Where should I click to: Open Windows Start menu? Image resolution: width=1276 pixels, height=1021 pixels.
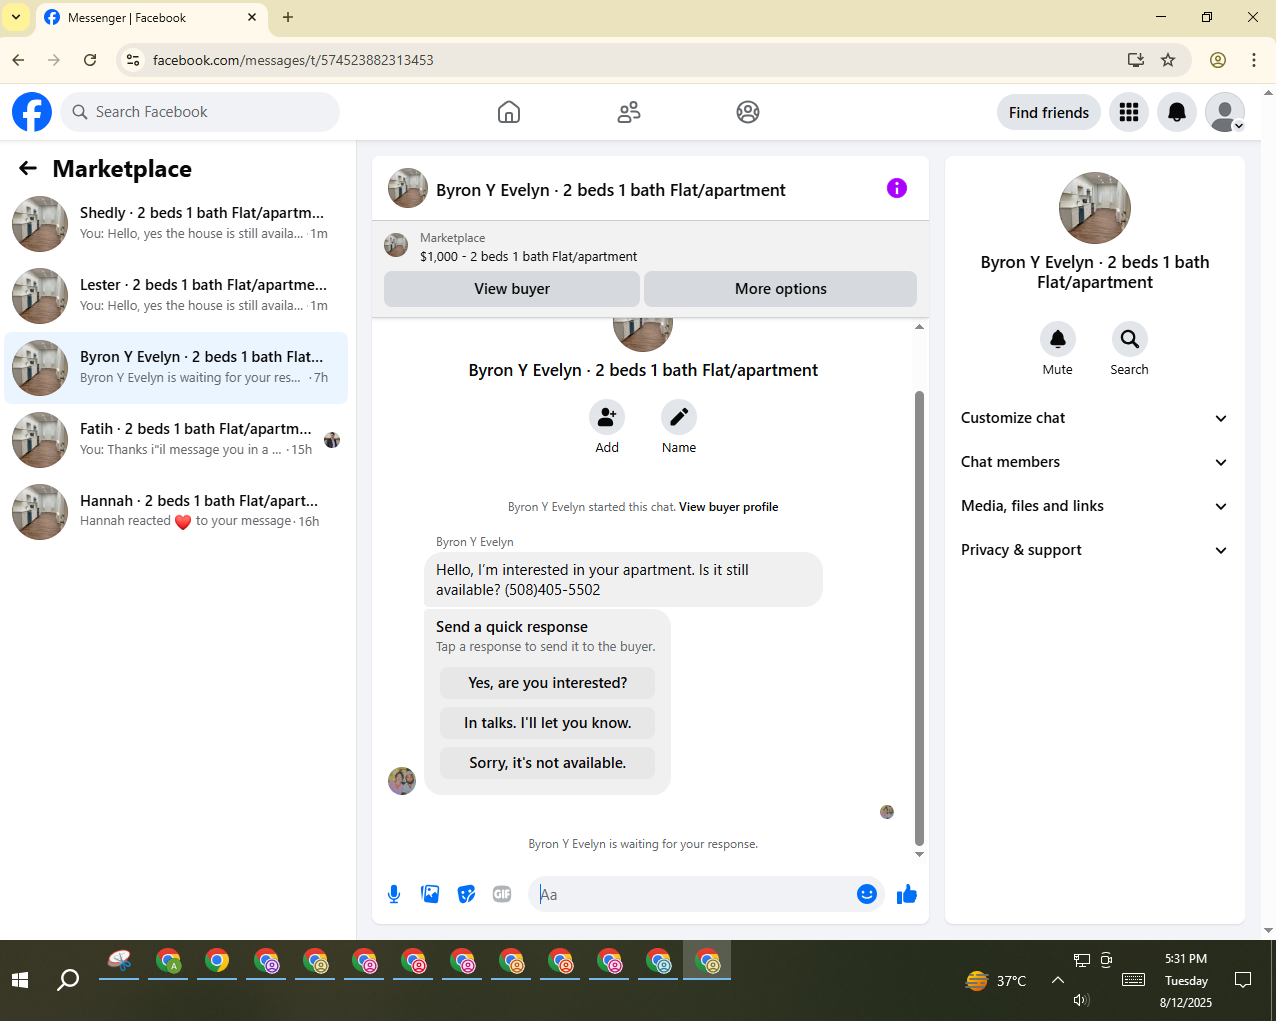coord(20,980)
